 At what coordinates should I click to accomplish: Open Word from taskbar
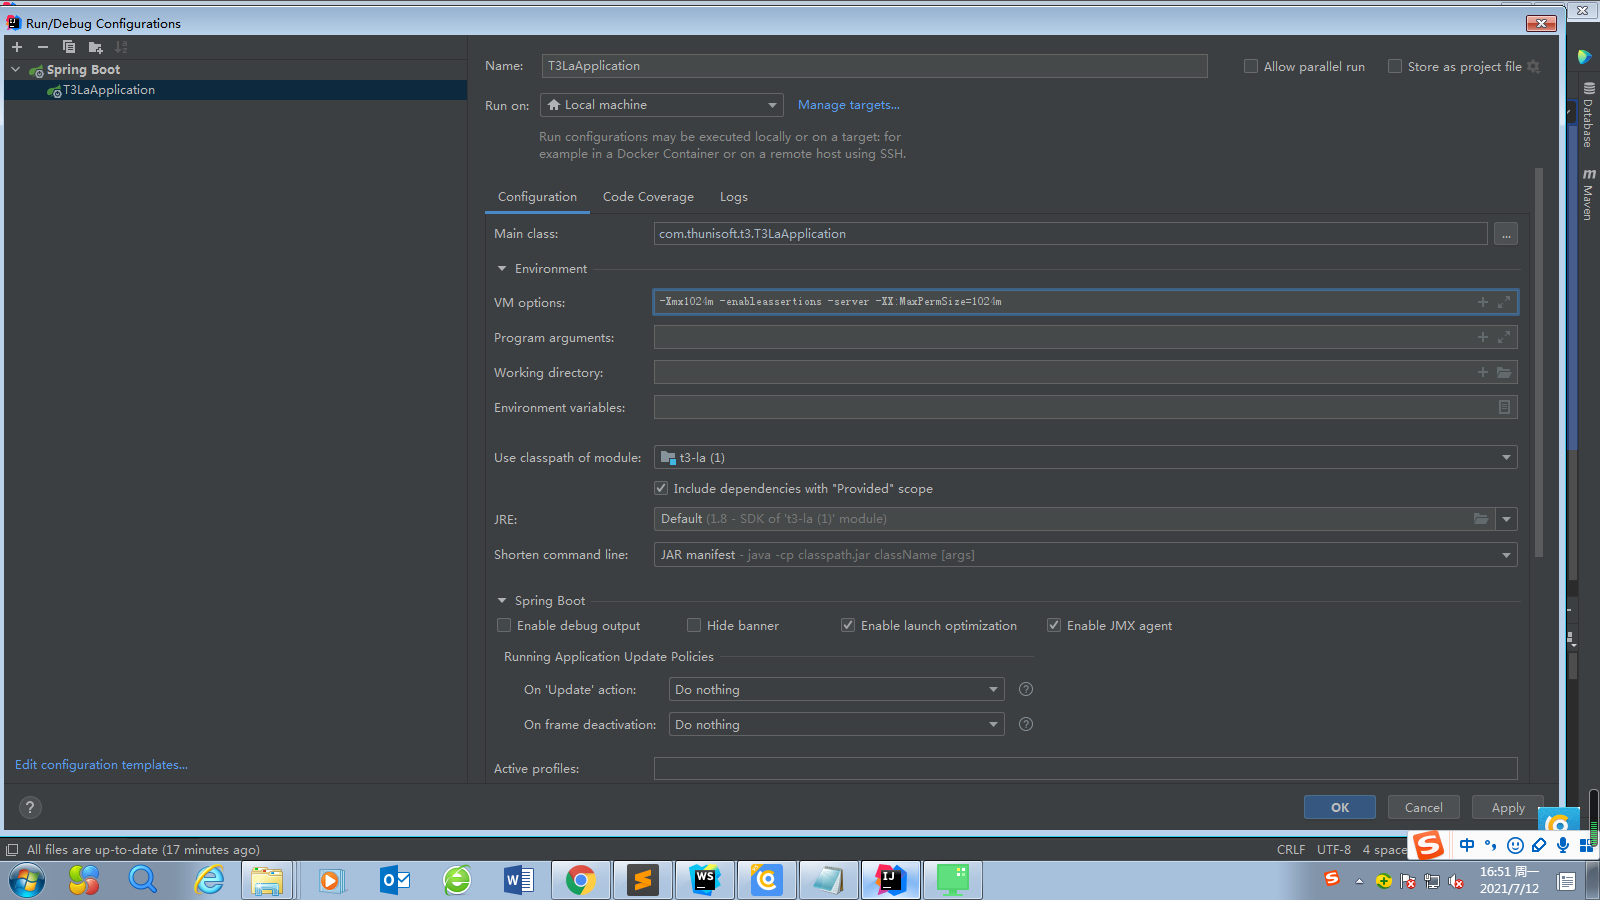point(518,880)
